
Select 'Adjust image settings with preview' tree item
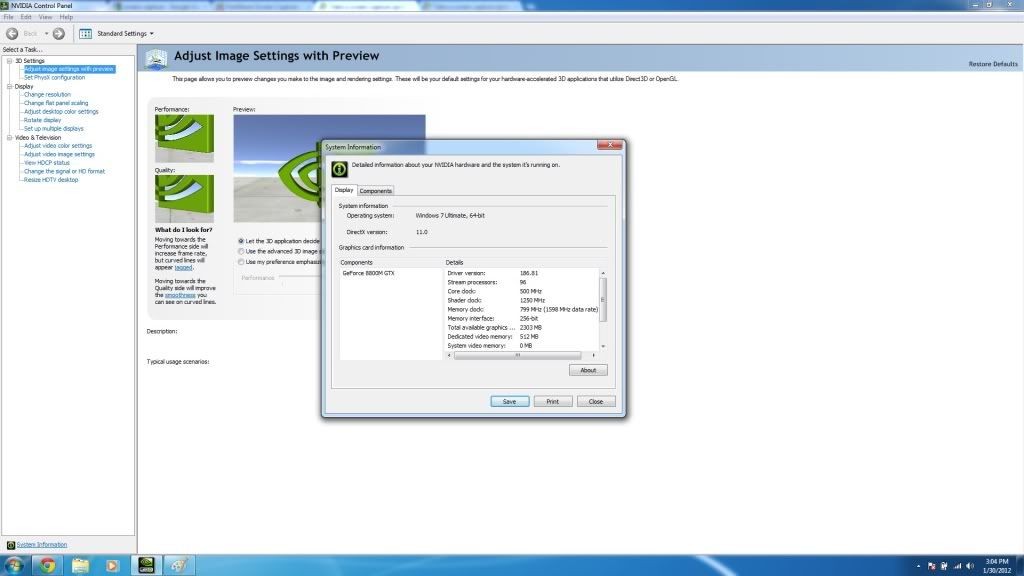pyautogui.click(x=69, y=69)
